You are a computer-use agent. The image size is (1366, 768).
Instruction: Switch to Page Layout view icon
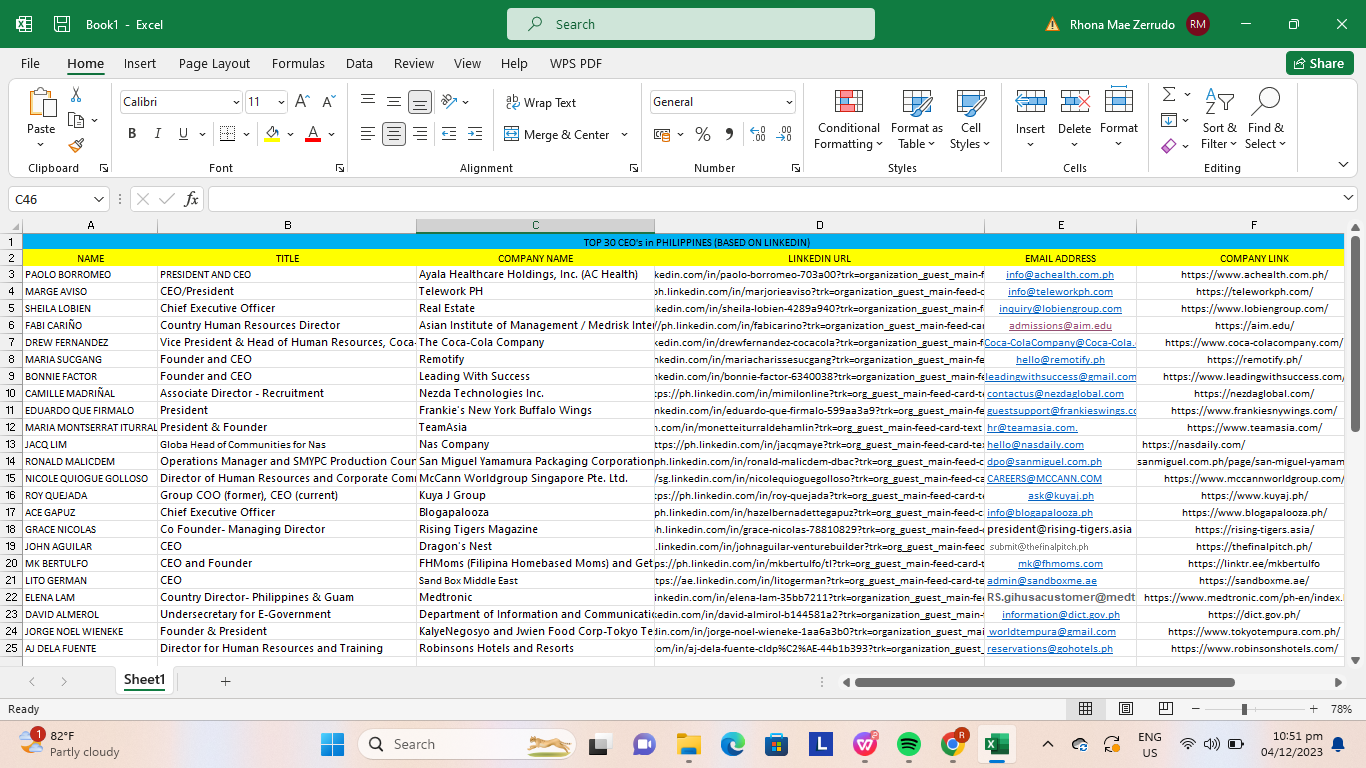[1126, 709]
